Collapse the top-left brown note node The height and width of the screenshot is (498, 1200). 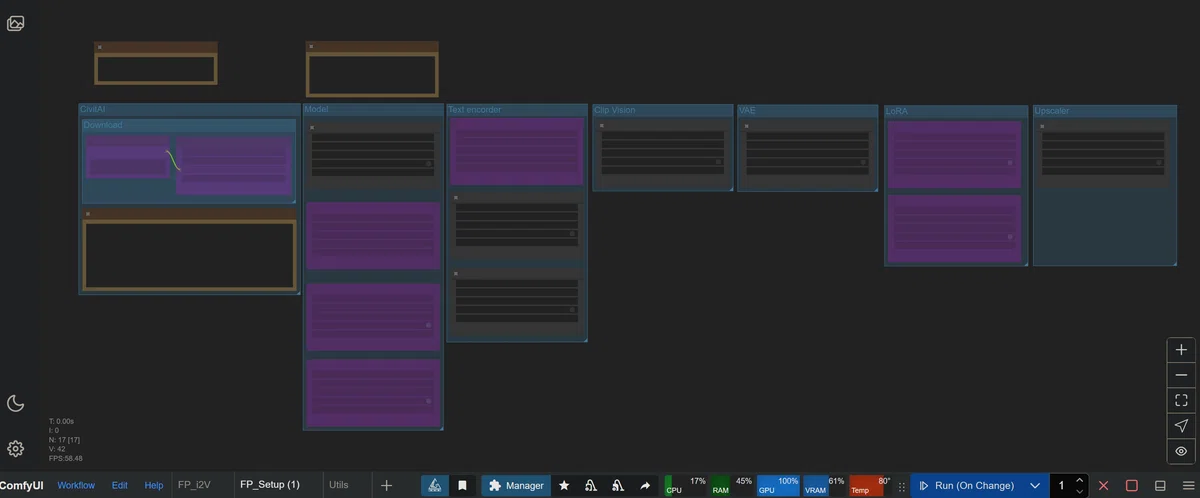tap(99, 47)
